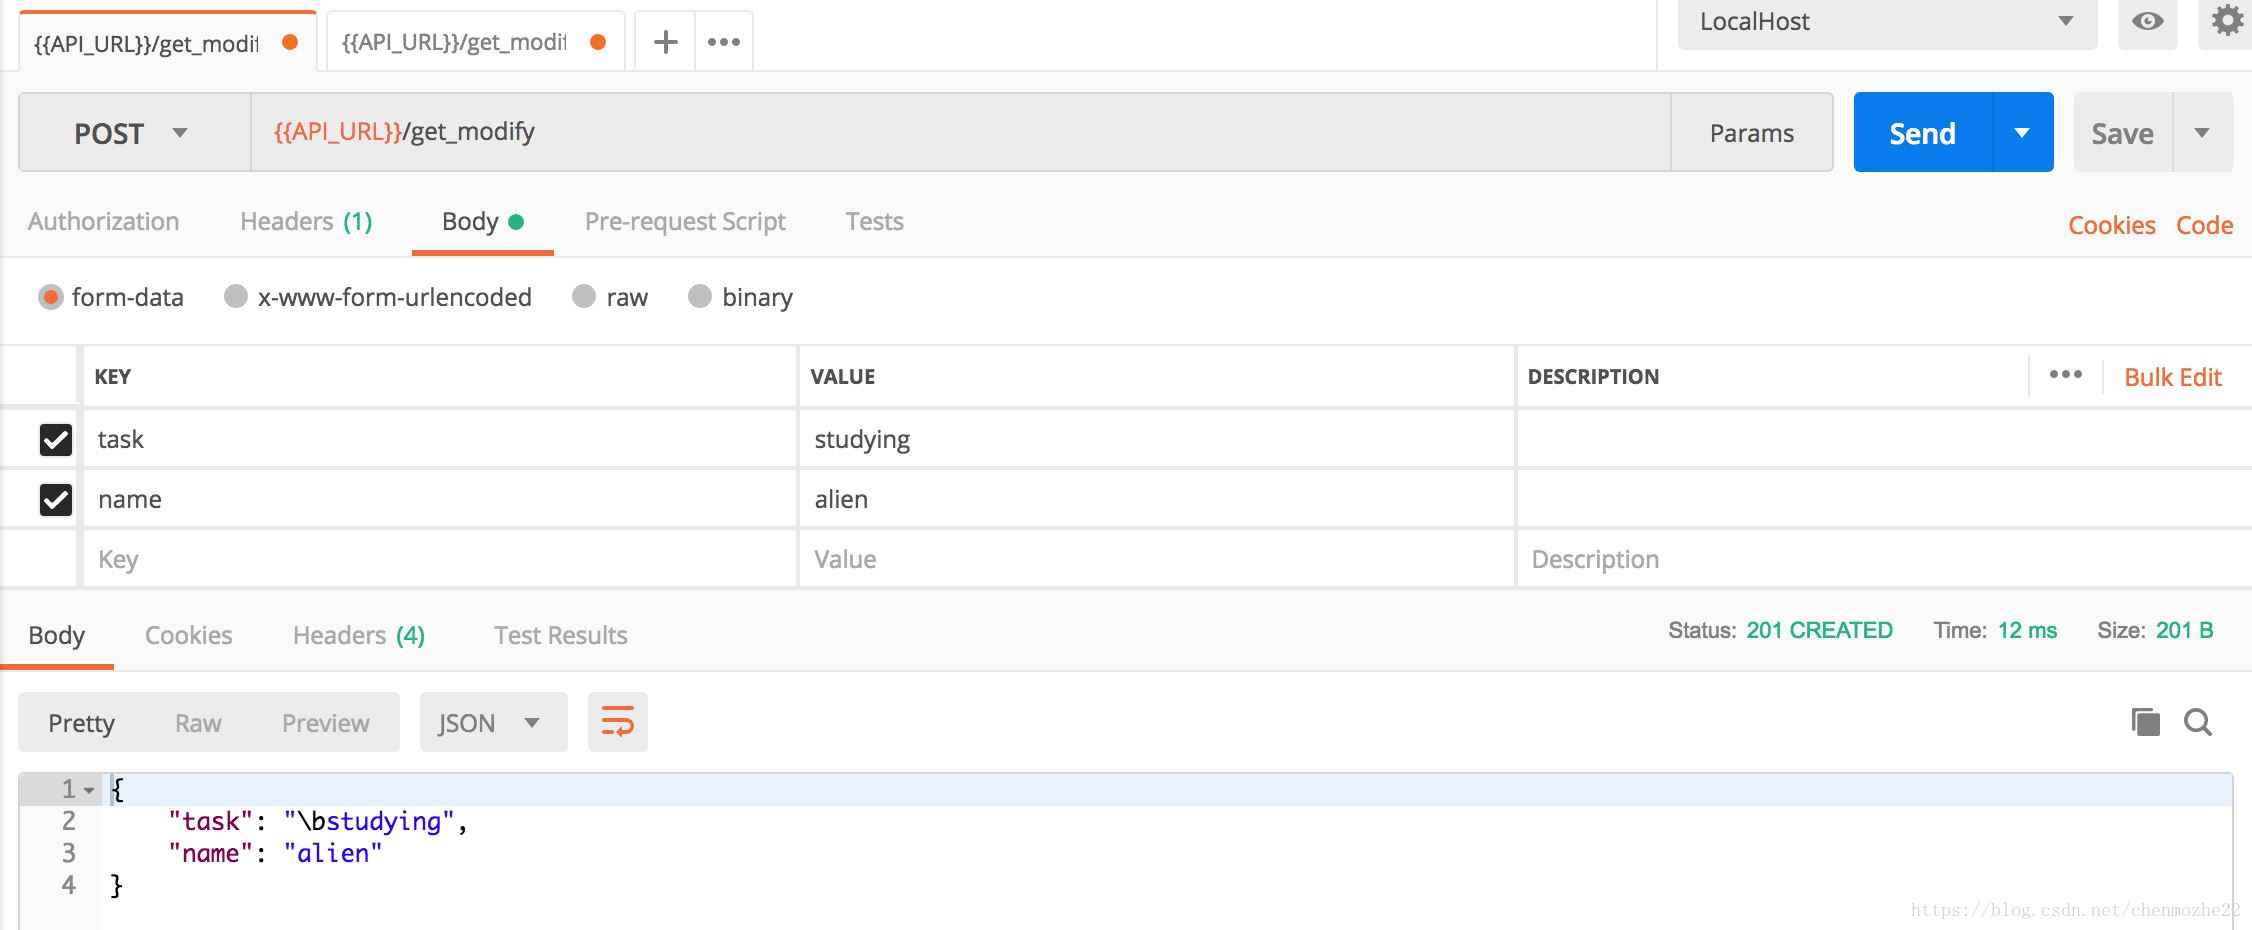Switch to the Pre-request Script tab

[685, 221]
